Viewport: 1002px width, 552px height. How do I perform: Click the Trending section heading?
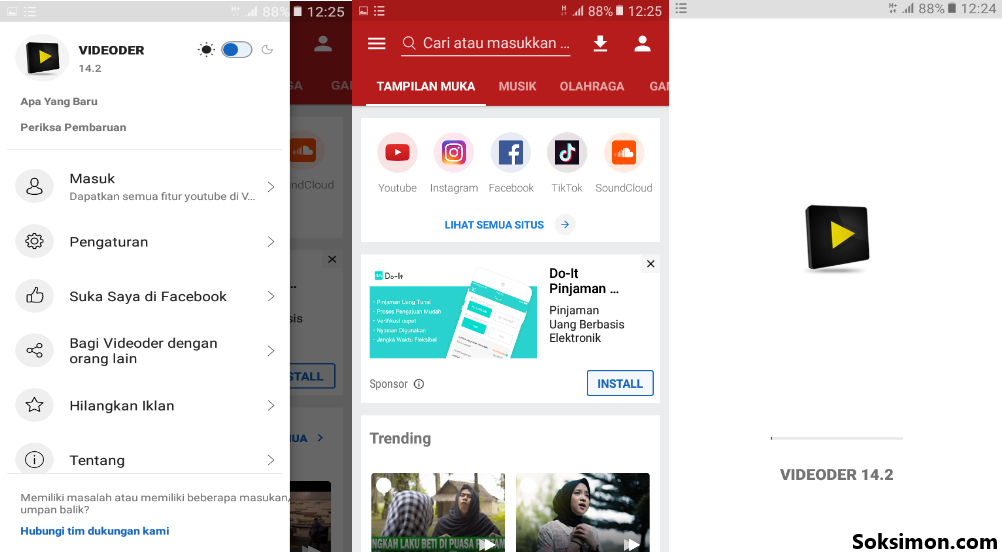pyautogui.click(x=400, y=438)
